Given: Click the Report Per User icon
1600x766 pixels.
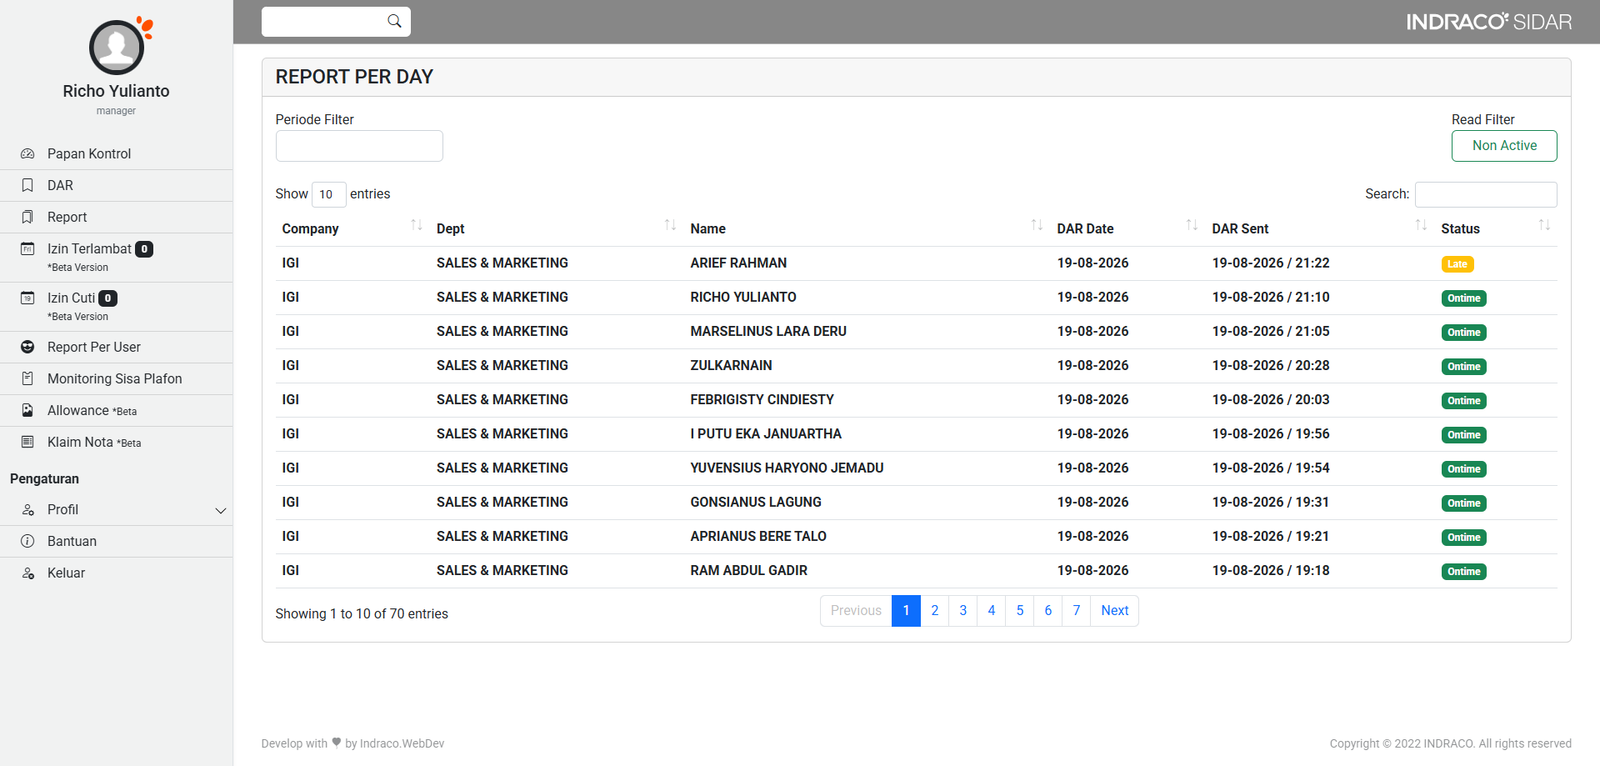Looking at the screenshot, I should (28, 347).
